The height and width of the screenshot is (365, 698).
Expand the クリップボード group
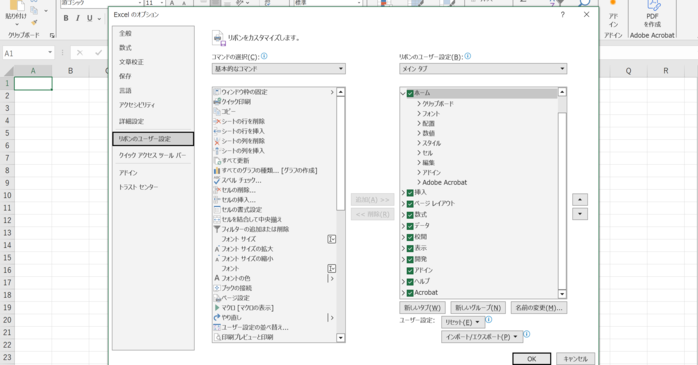pyautogui.click(x=419, y=104)
